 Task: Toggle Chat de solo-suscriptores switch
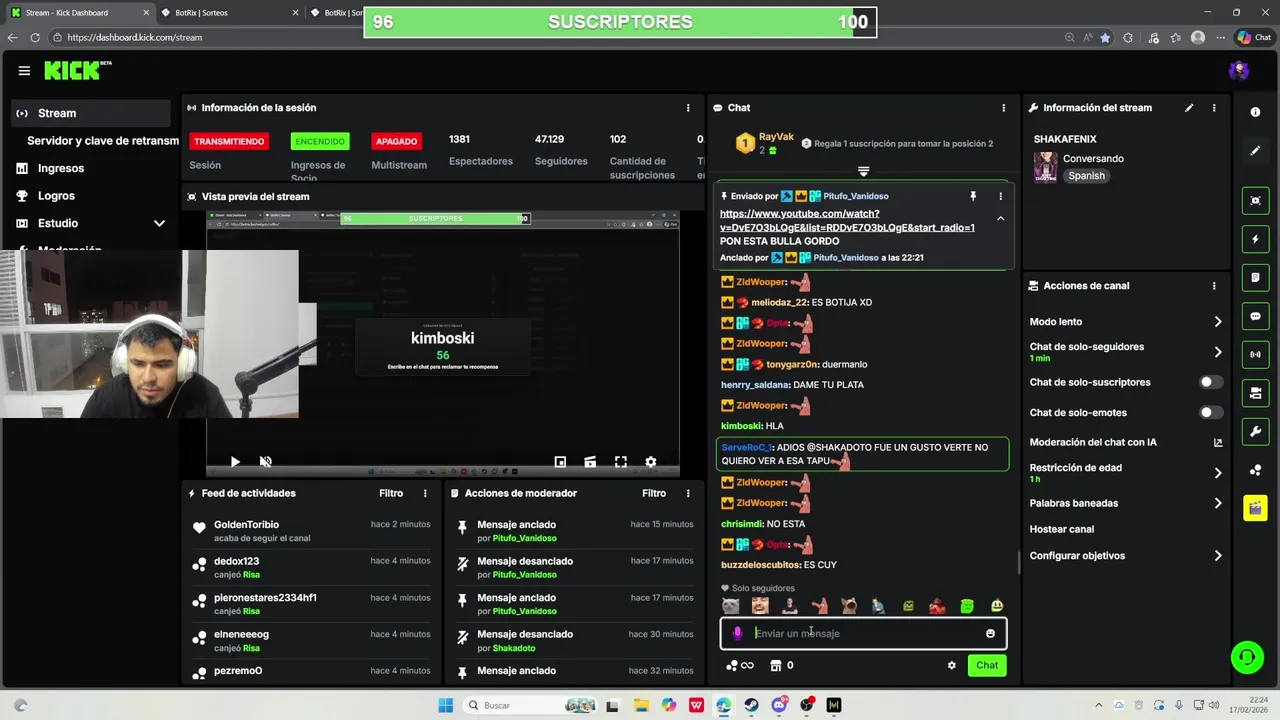click(1211, 383)
